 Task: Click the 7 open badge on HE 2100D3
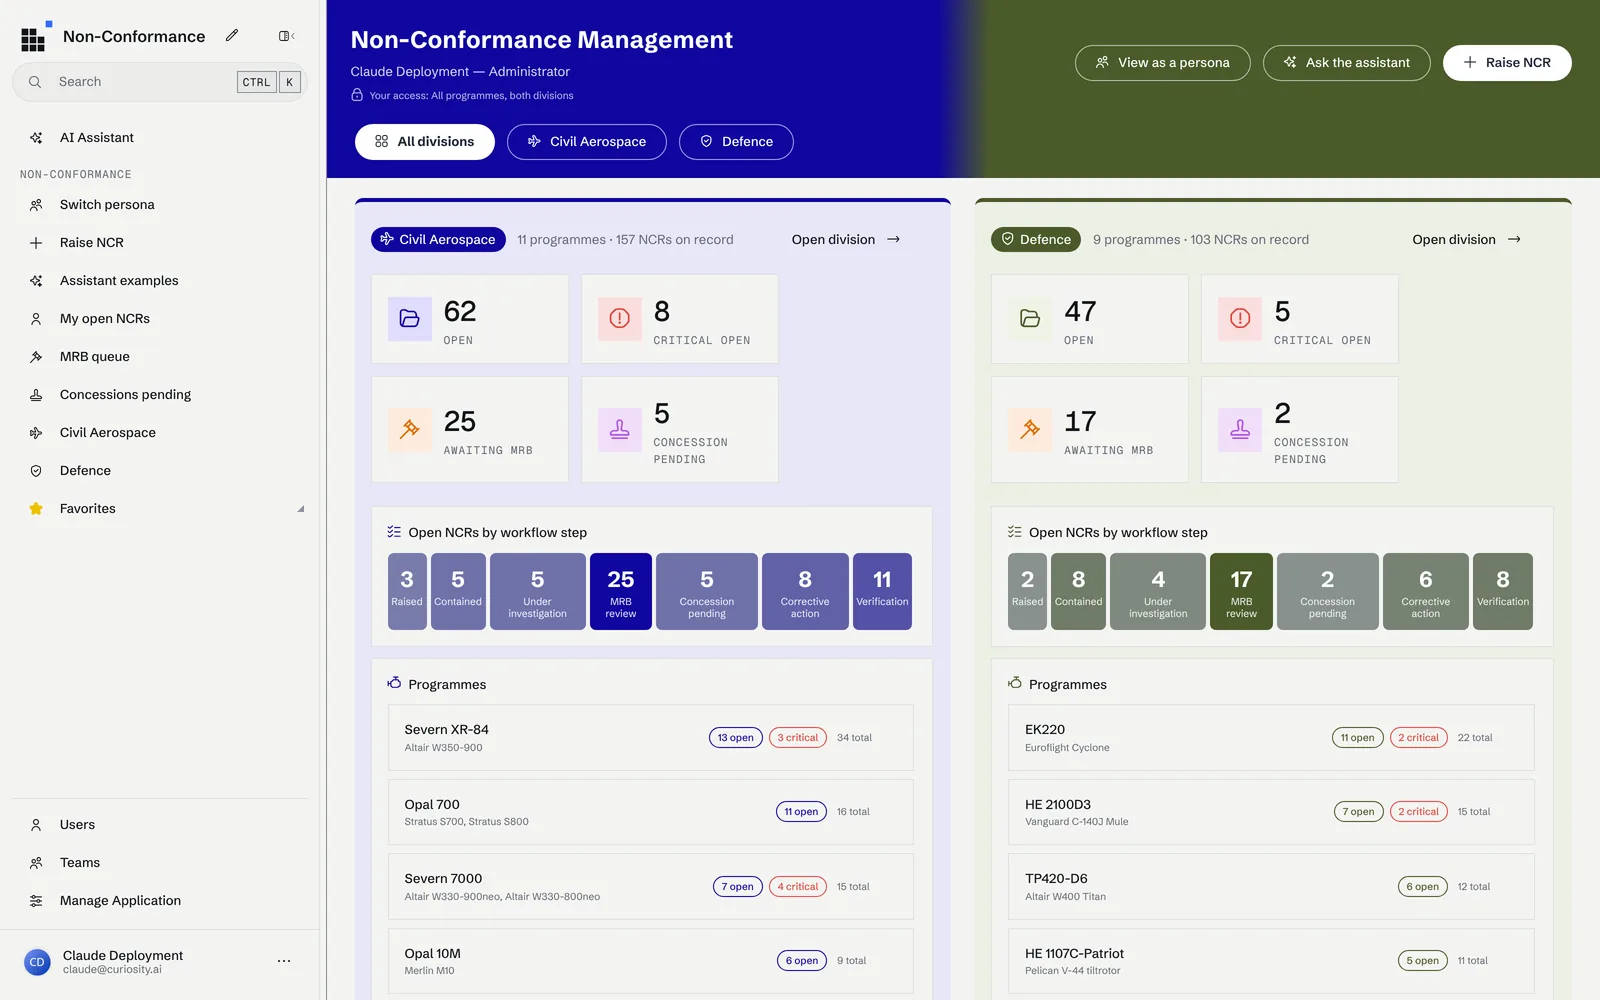click(1359, 812)
